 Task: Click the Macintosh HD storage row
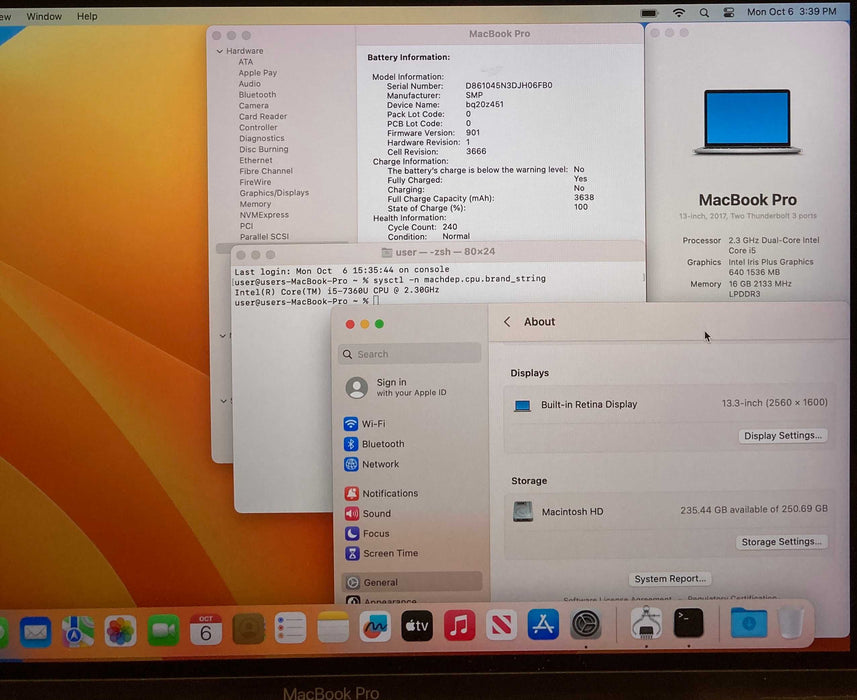(670, 511)
